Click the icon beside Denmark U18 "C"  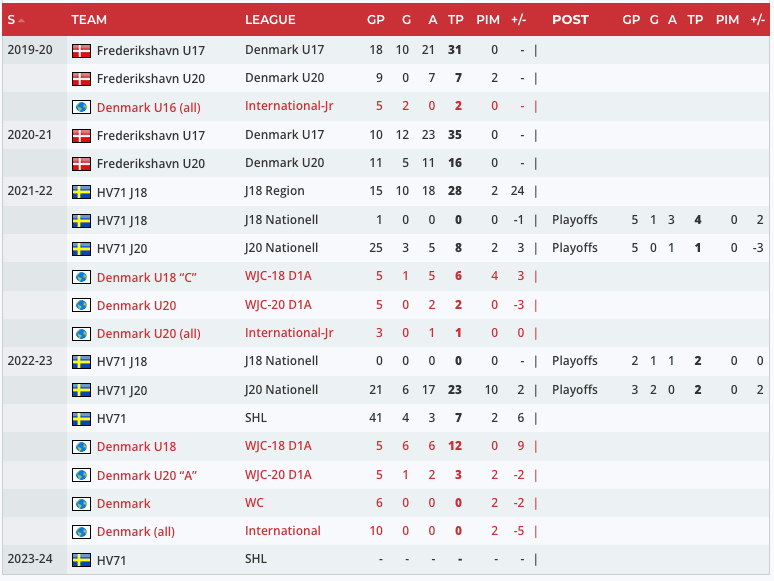82,277
